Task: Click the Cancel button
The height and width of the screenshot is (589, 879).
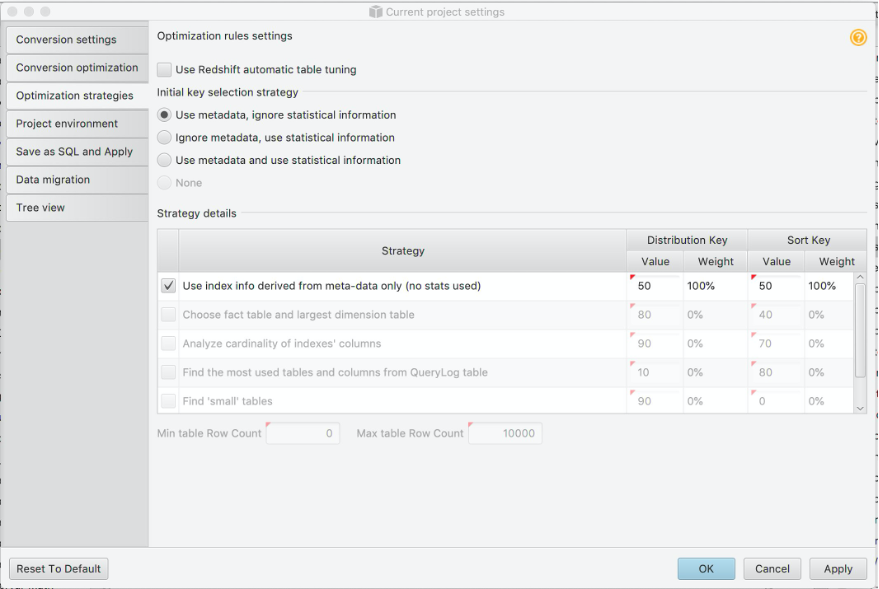Action: pyautogui.click(x=772, y=569)
